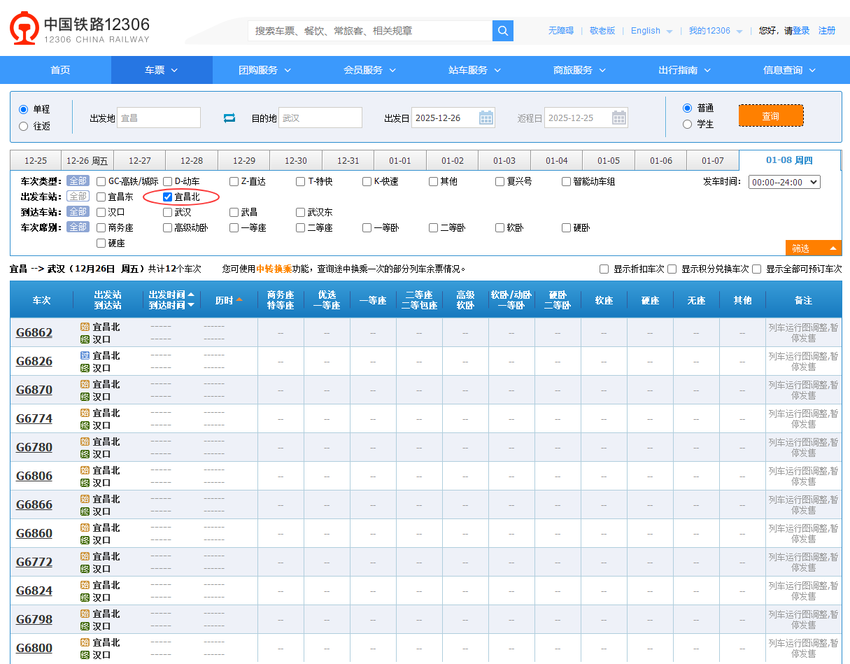This screenshot has width=850, height=664.
Task: Expand the English language dropdown
Action: 651,31
